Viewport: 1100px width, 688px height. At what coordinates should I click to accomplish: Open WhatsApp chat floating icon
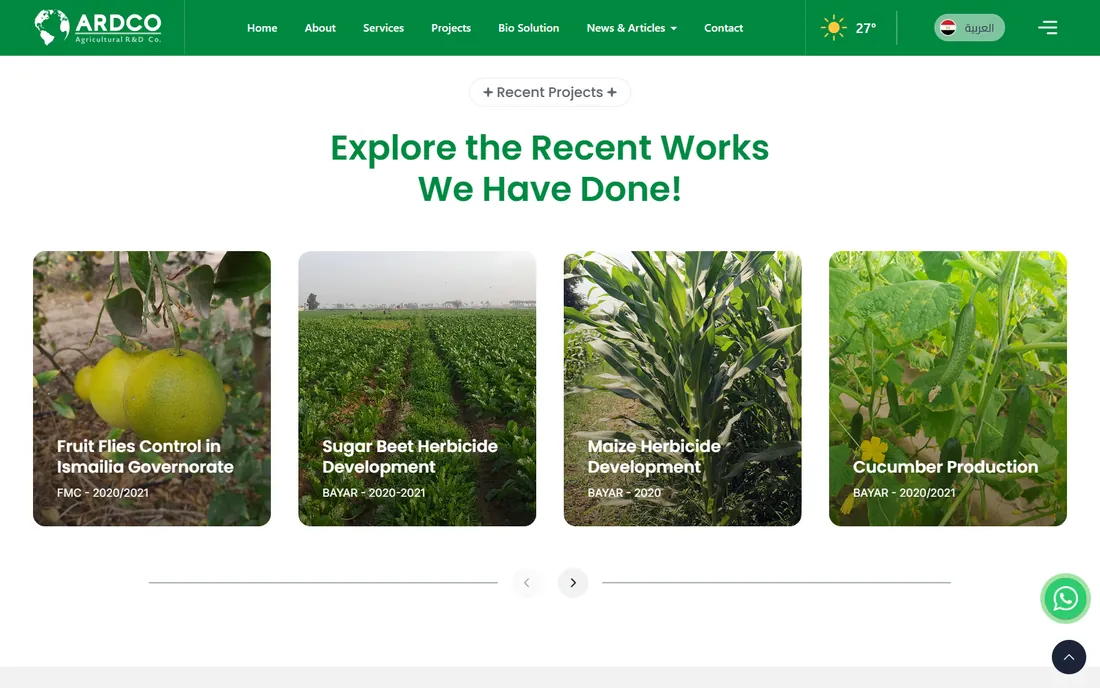click(x=1065, y=598)
